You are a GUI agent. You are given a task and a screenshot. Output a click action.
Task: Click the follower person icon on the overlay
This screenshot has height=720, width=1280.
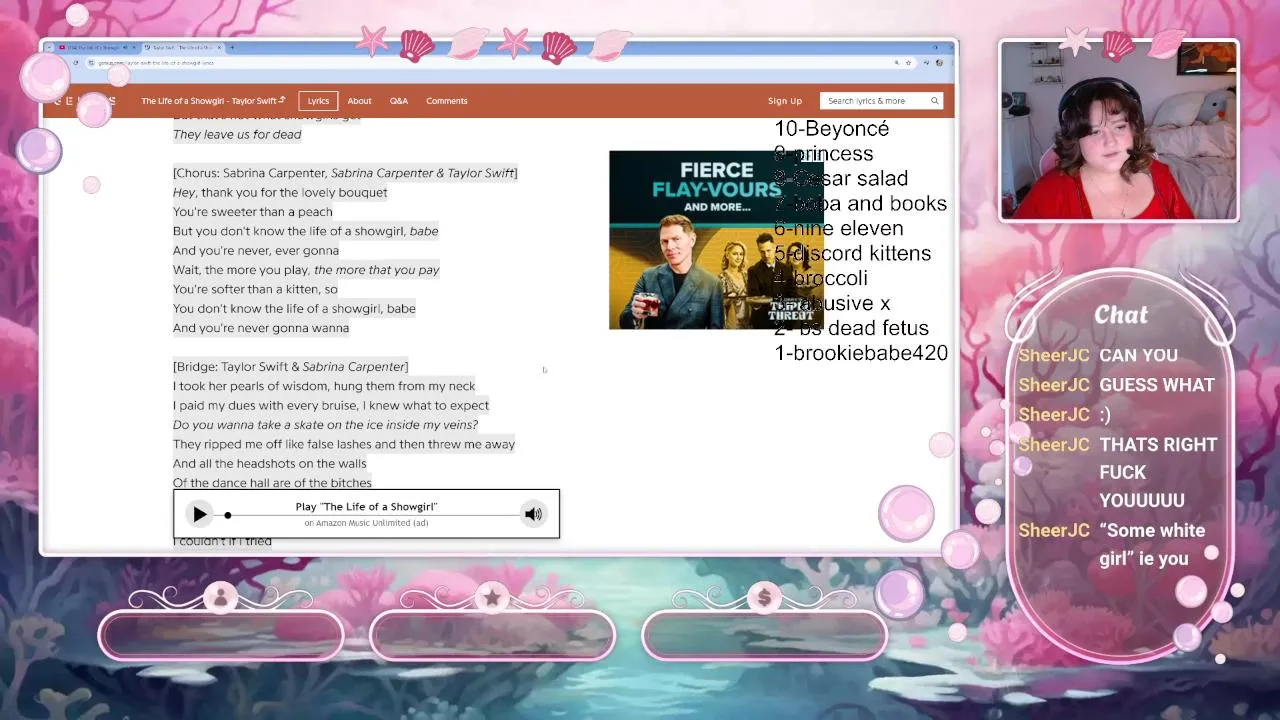point(220,597)
